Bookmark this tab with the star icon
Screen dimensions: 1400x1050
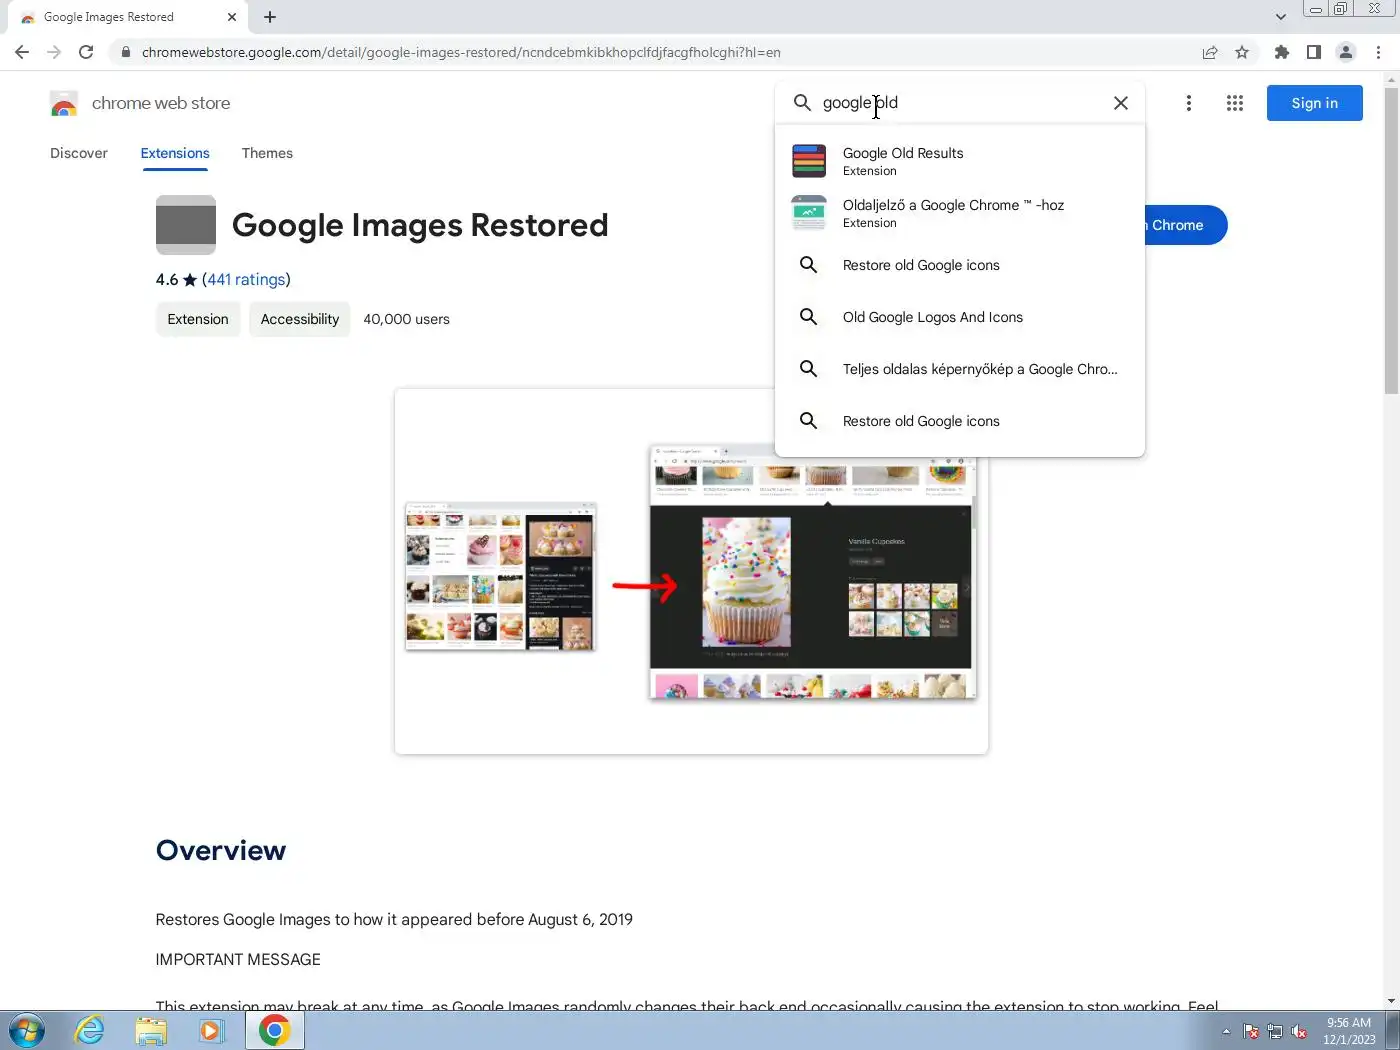click(1242, 52)
